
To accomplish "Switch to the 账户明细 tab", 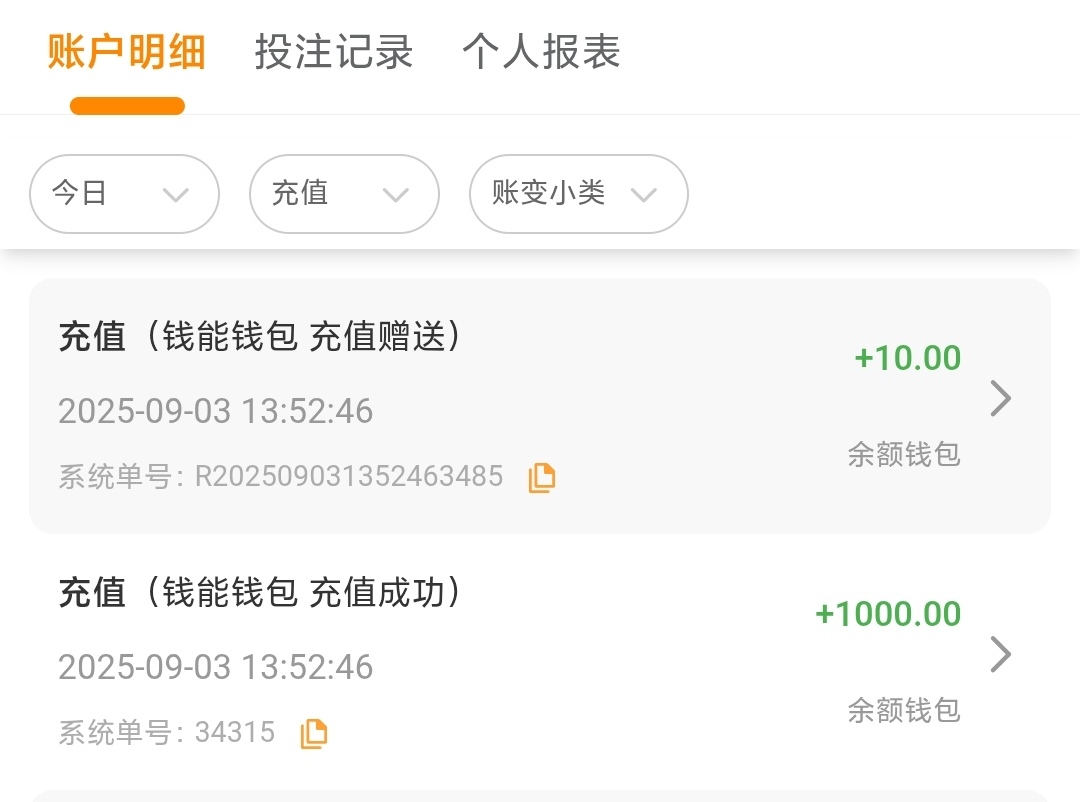I will coord(127,52).
